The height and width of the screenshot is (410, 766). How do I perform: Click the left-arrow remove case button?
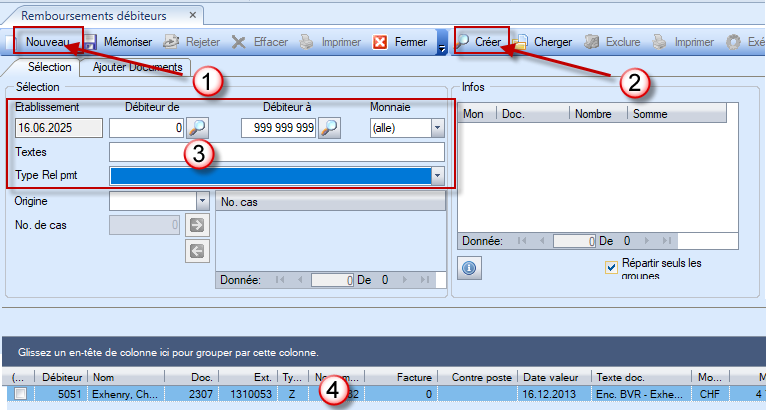(x=197, y=251)
